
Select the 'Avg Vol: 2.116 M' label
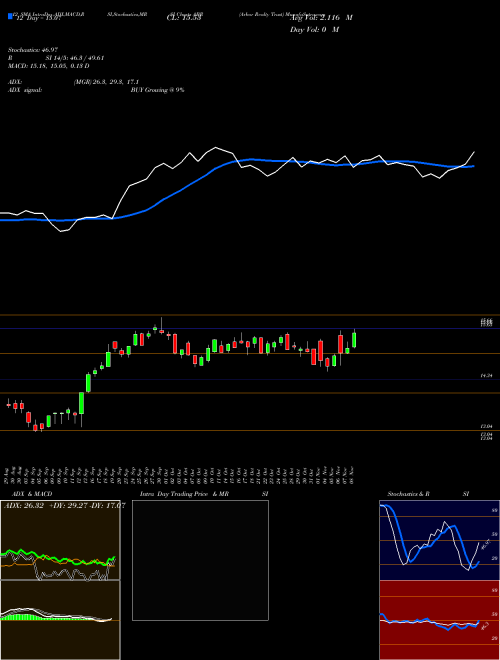(321, 18)
